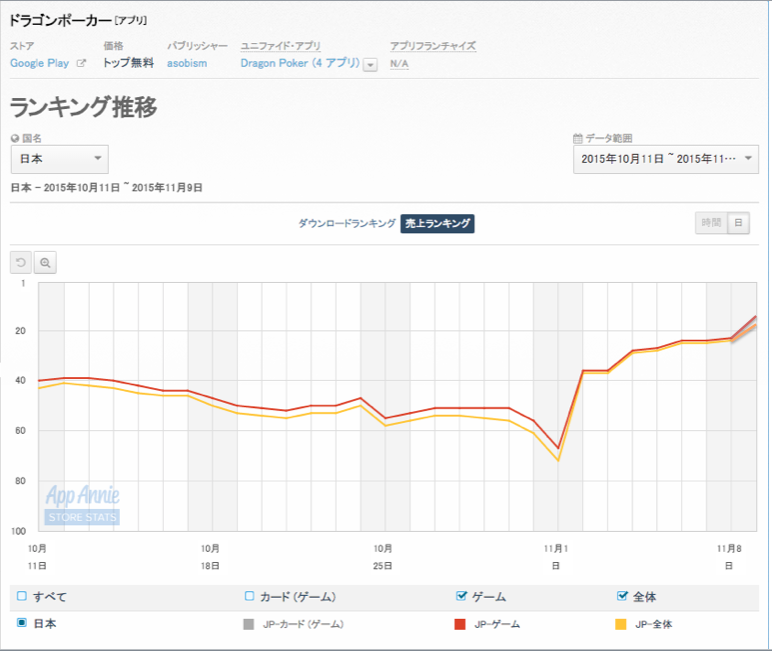Click the N/A app franchise value

pyautogui.click(x=399, y=64)
